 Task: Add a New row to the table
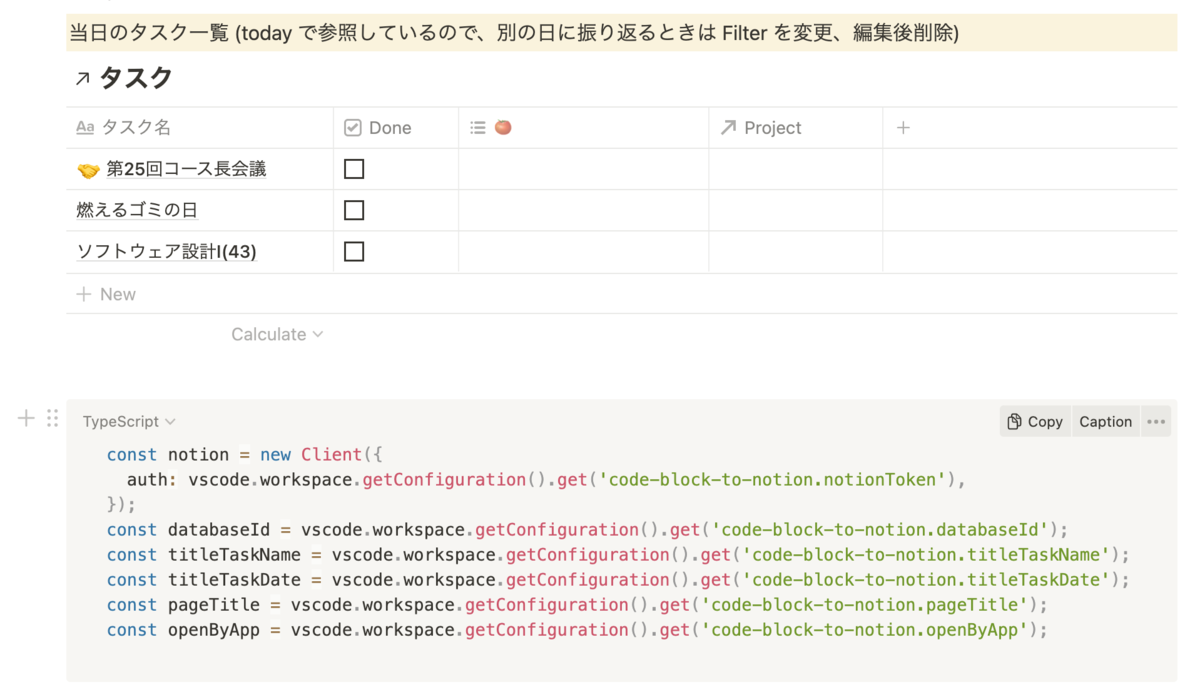click(106, 294)
